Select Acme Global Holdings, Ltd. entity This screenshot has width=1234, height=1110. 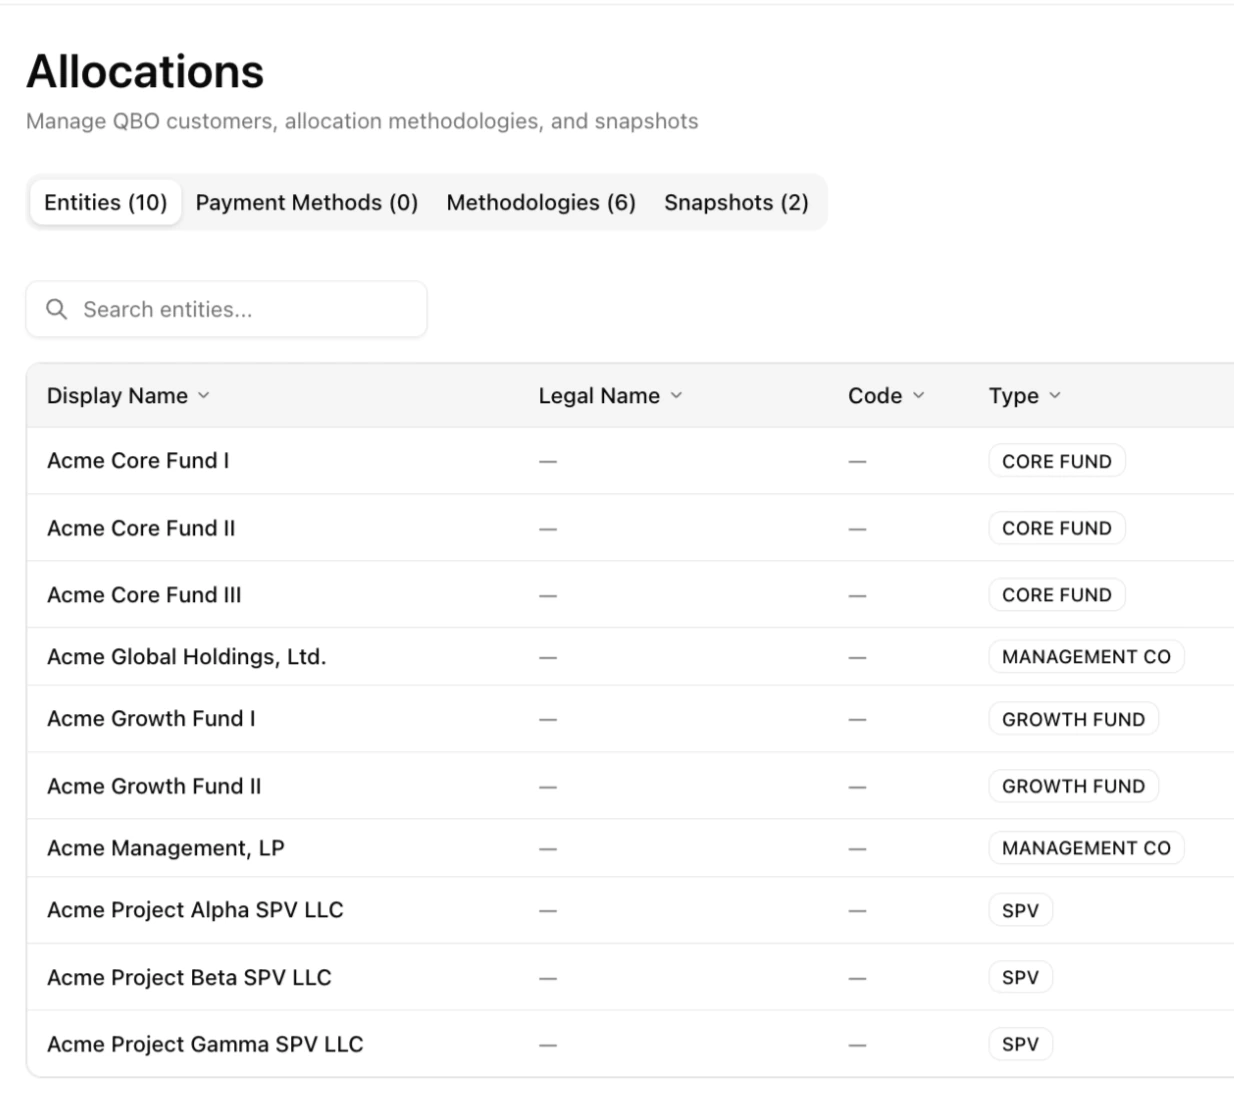[x=186, y=656]
